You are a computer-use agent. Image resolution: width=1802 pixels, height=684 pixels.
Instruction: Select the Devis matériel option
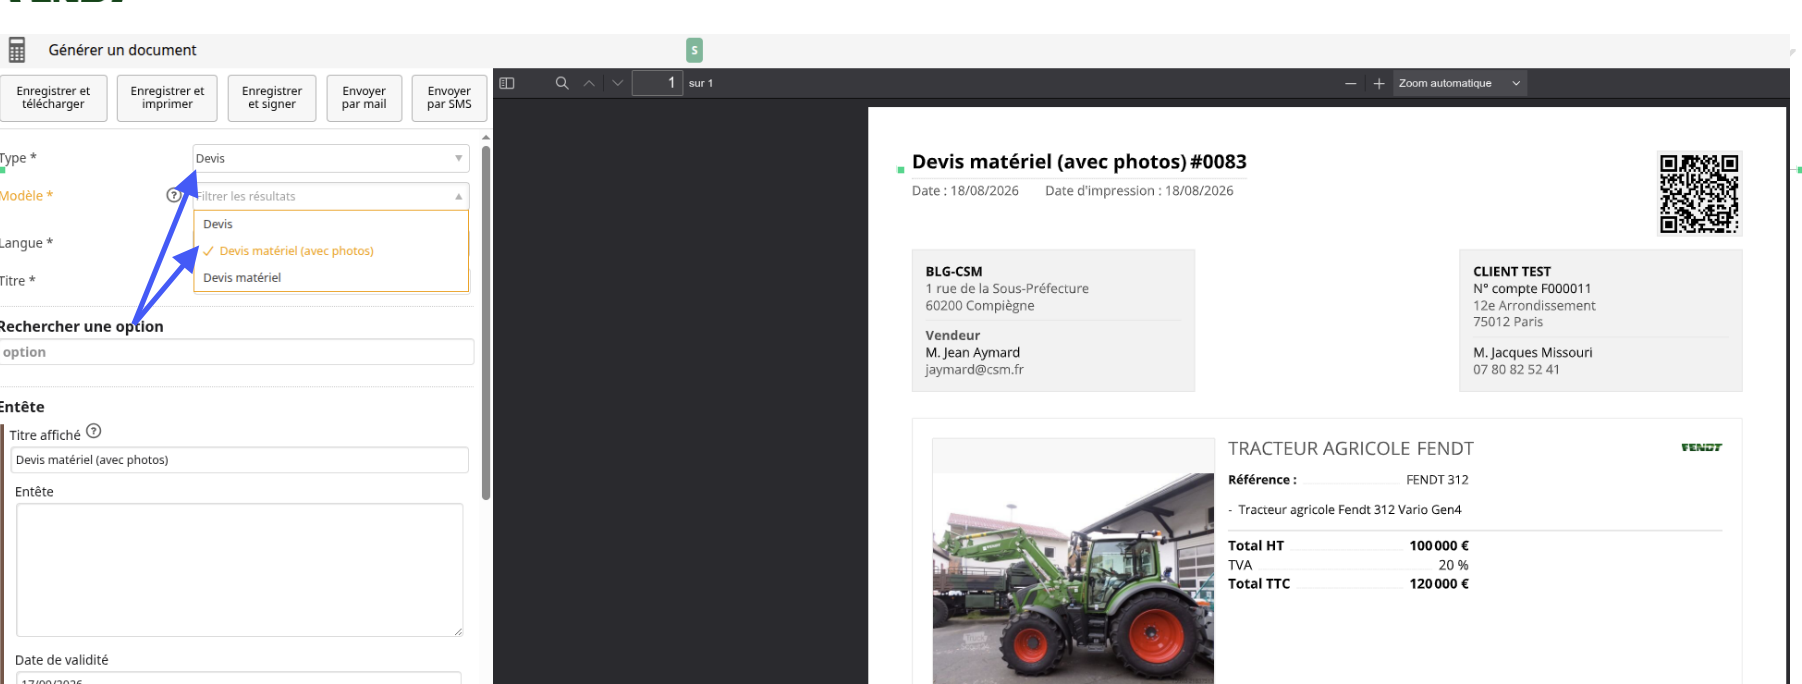331,278
